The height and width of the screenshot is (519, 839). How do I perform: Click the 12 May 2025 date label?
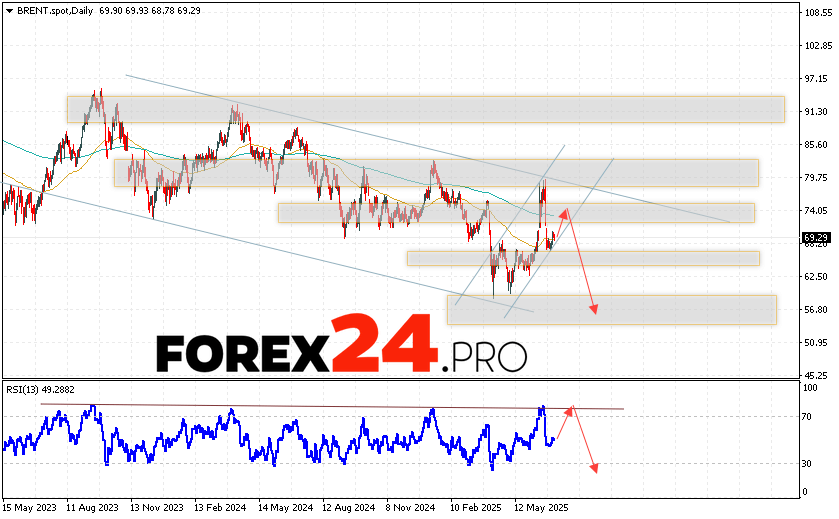pos(542,508)
